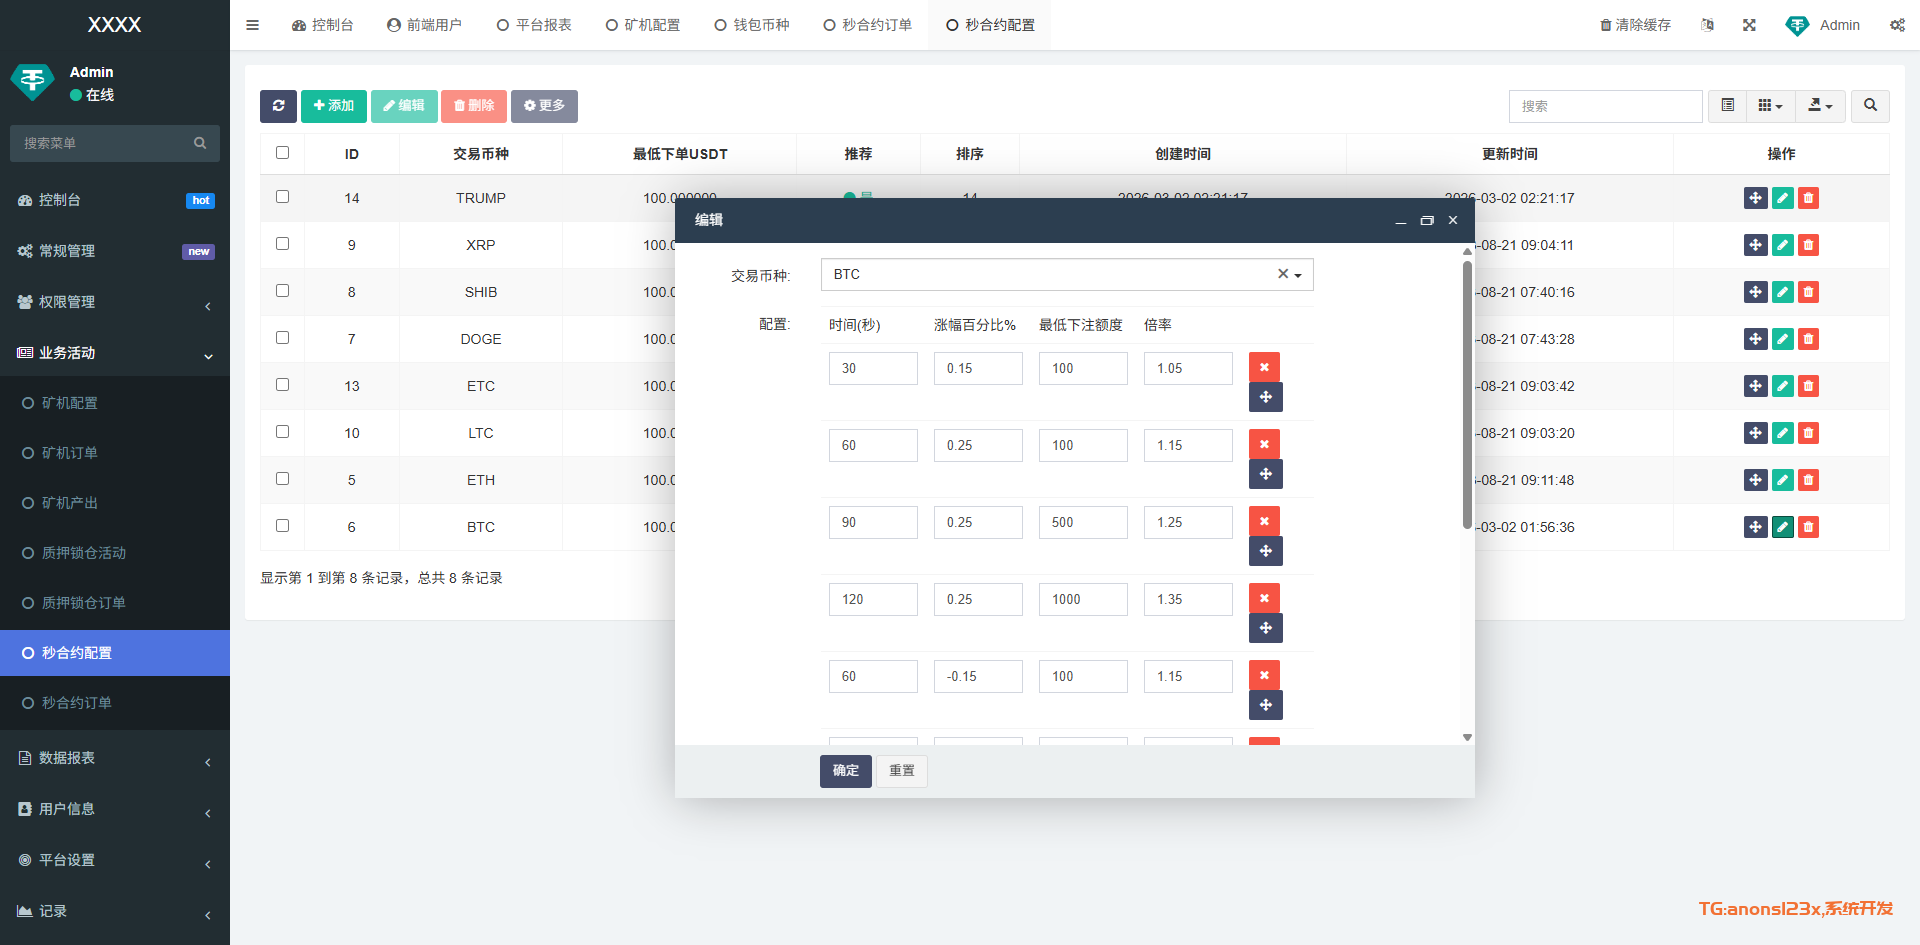
Task: Open the 交易币种 BTC dropdown
Action: tap(1066, 275)
